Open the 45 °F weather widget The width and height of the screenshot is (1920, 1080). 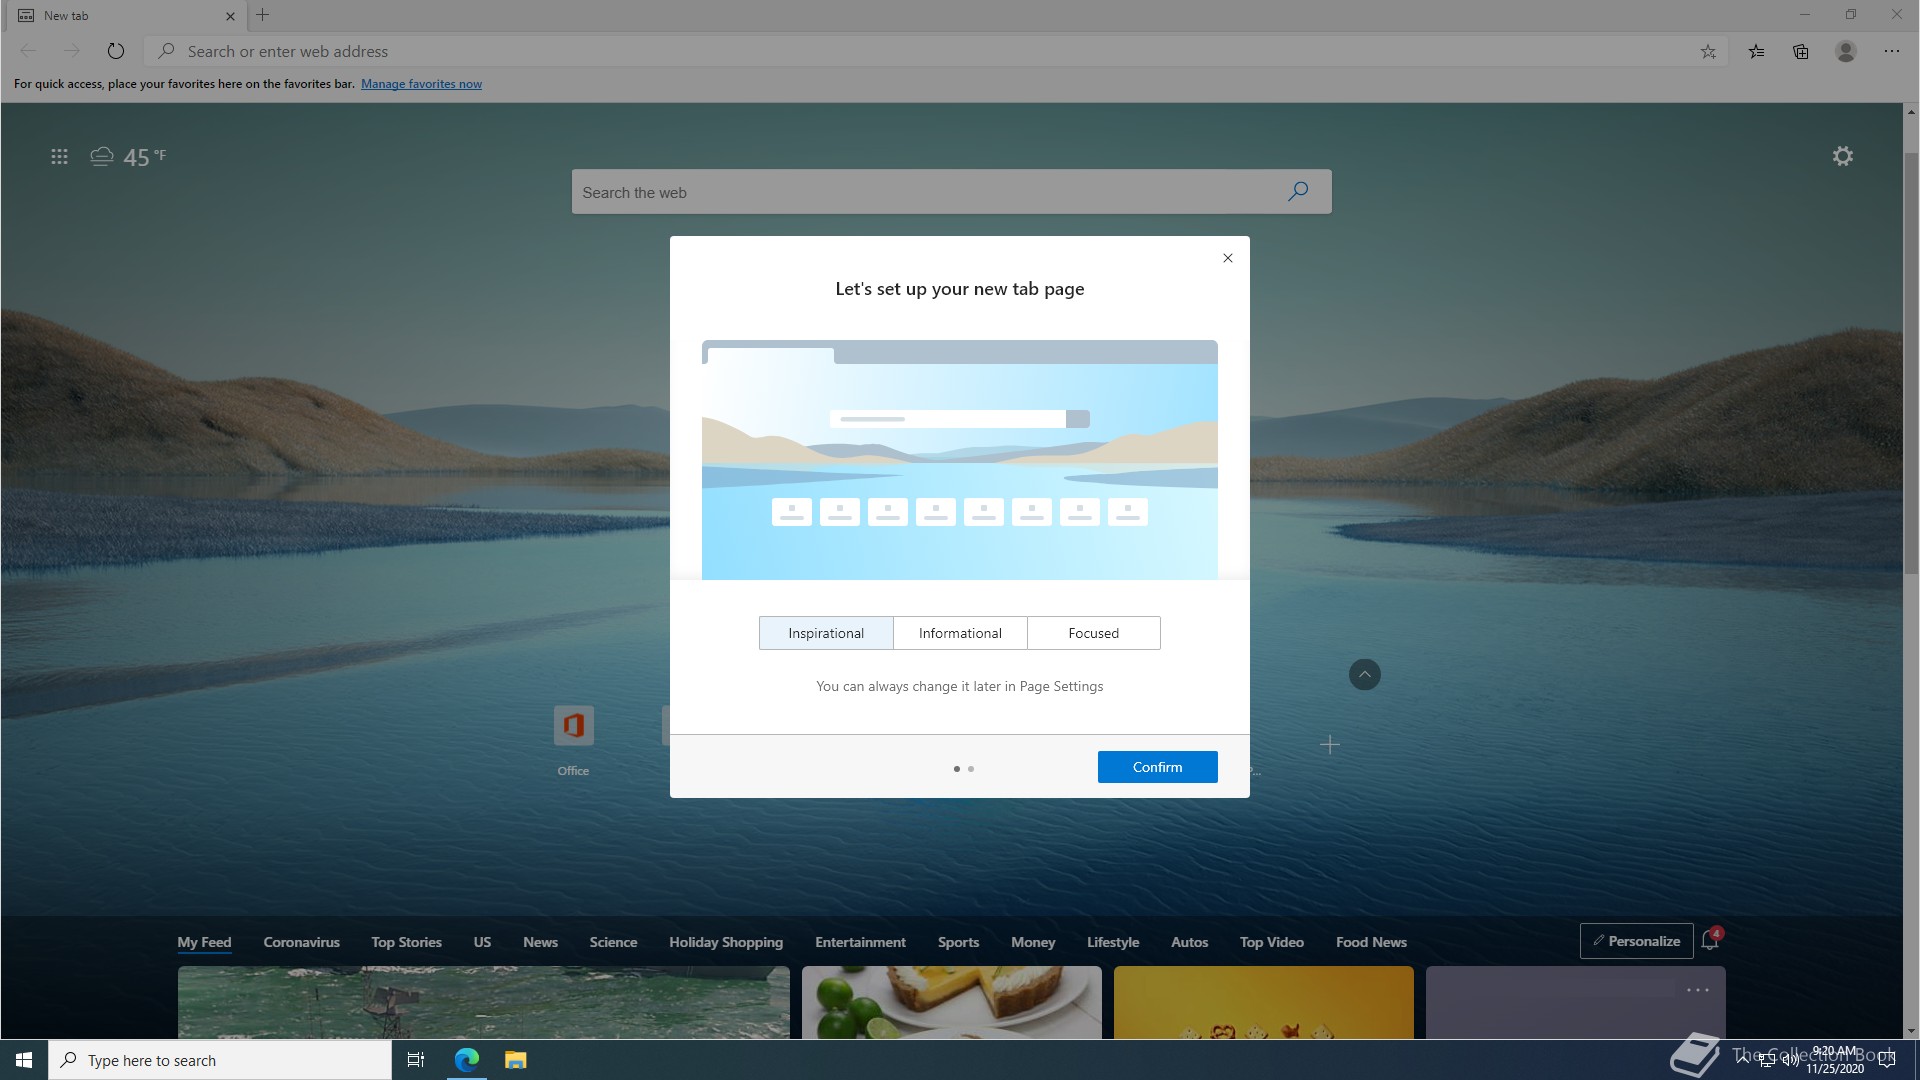click(128, 157)
